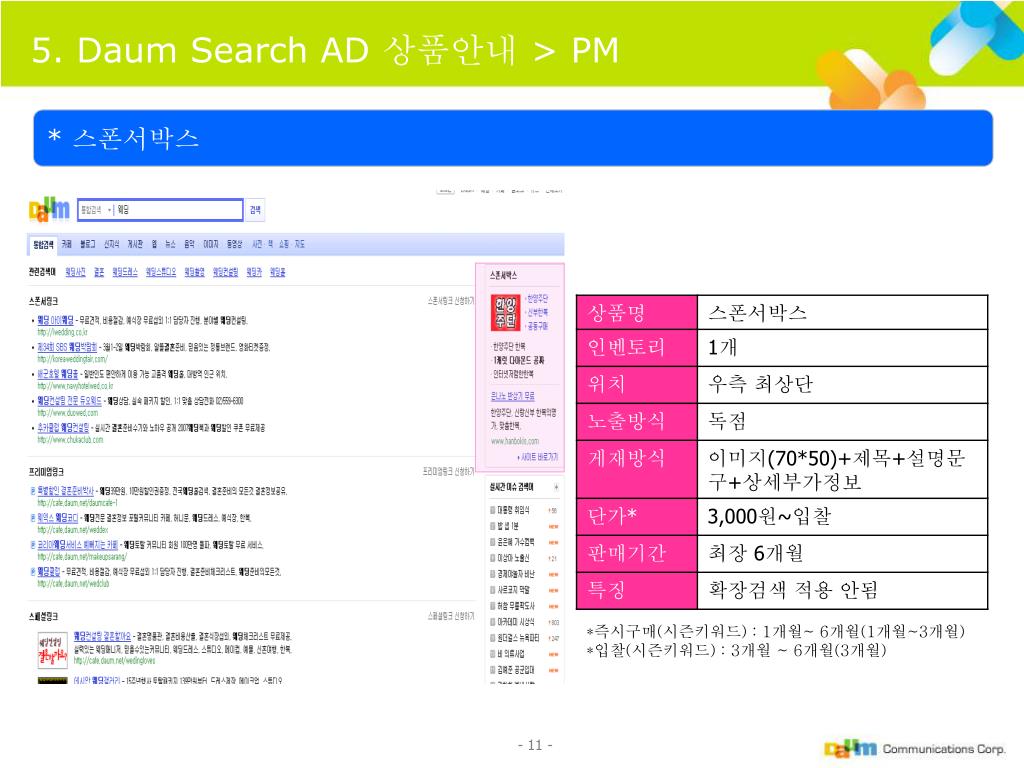Open the duowed.com URL link

[x=68, y=413]
